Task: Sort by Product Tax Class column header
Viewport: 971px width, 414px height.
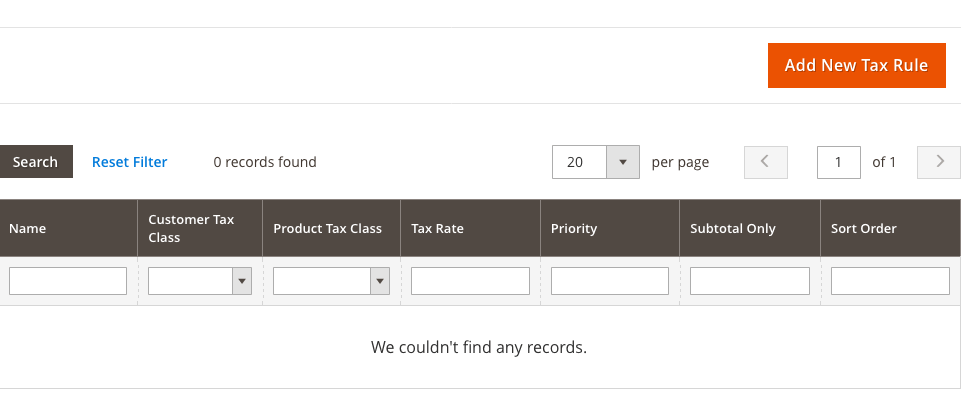Action: [331, 228]
